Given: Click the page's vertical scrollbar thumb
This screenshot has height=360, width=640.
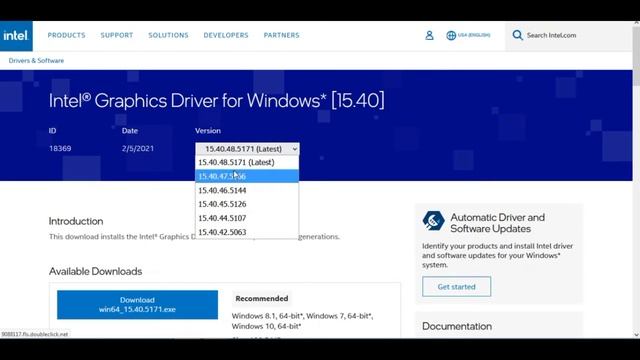Looking at the screenshot, I should 636,55.
